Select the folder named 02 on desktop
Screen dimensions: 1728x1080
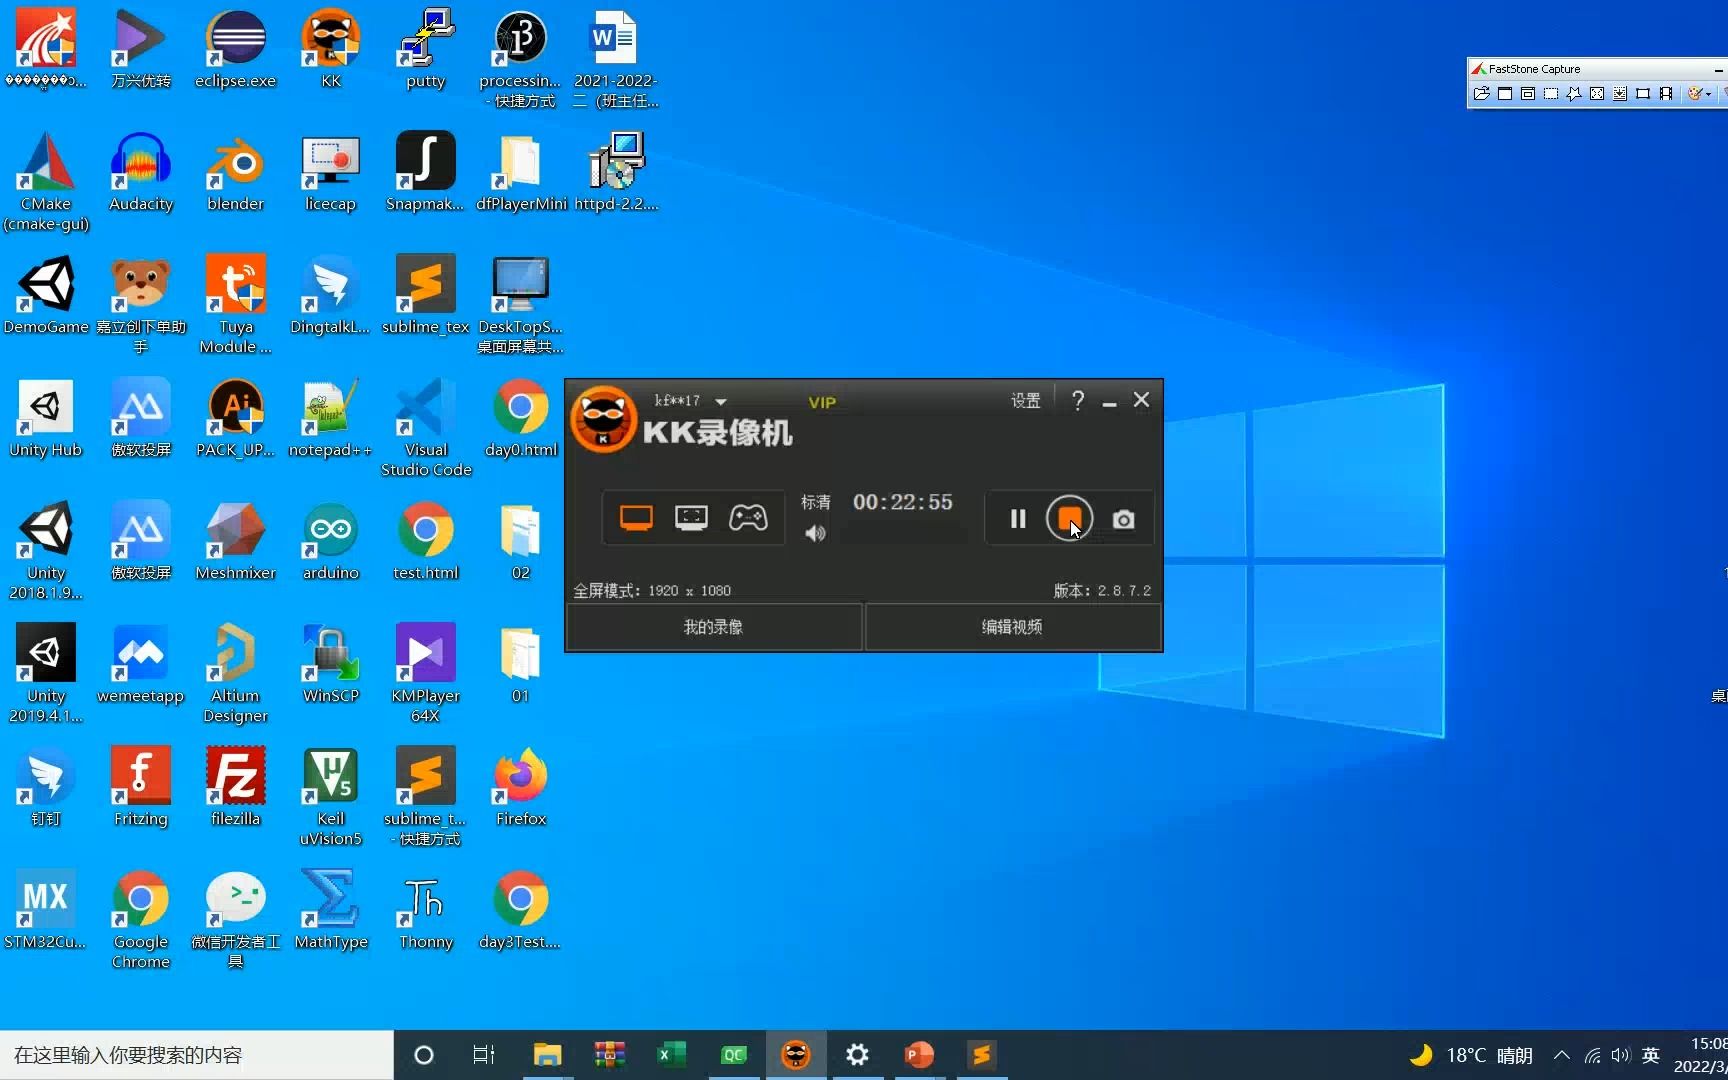pos(521,541)
